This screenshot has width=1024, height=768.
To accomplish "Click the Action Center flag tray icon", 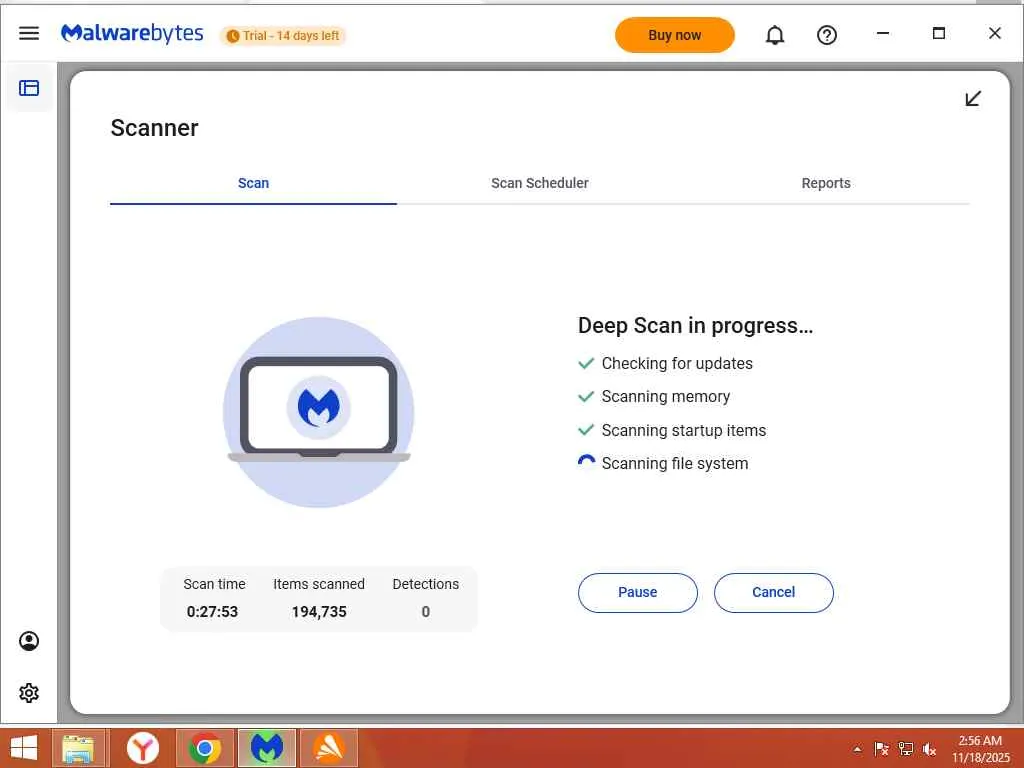I will pyautogui.click(x=881, y=749).
